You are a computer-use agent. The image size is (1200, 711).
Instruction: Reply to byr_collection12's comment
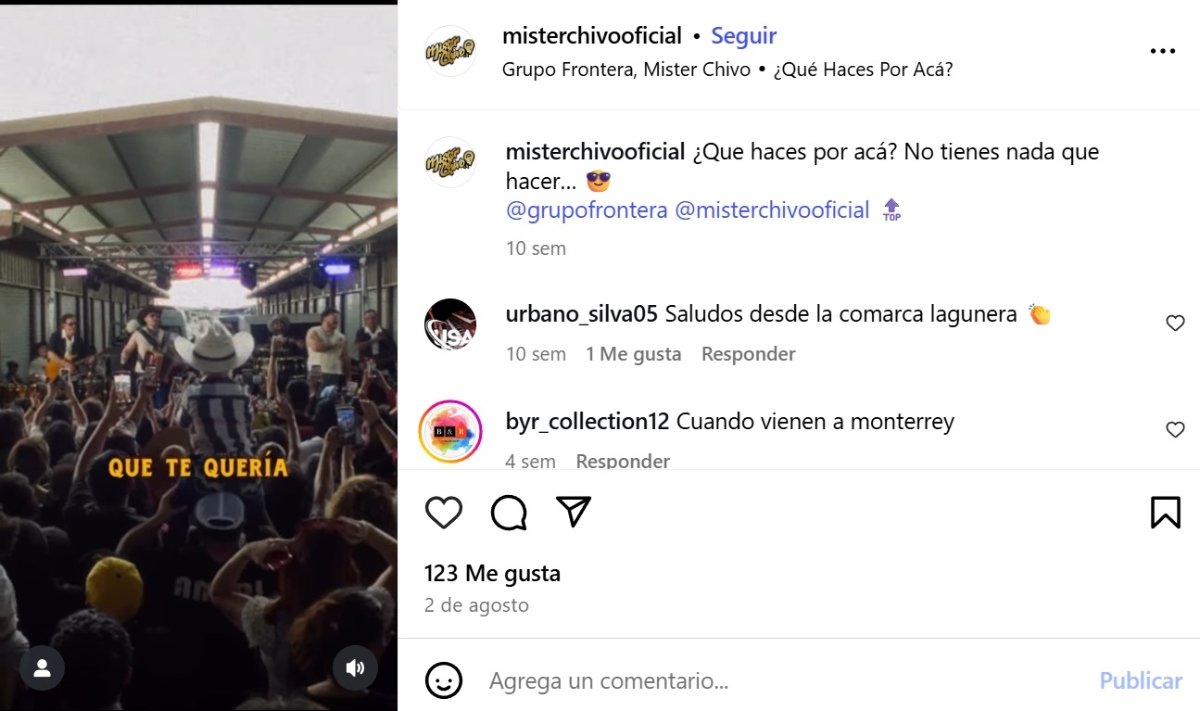(x=623, y=461)
